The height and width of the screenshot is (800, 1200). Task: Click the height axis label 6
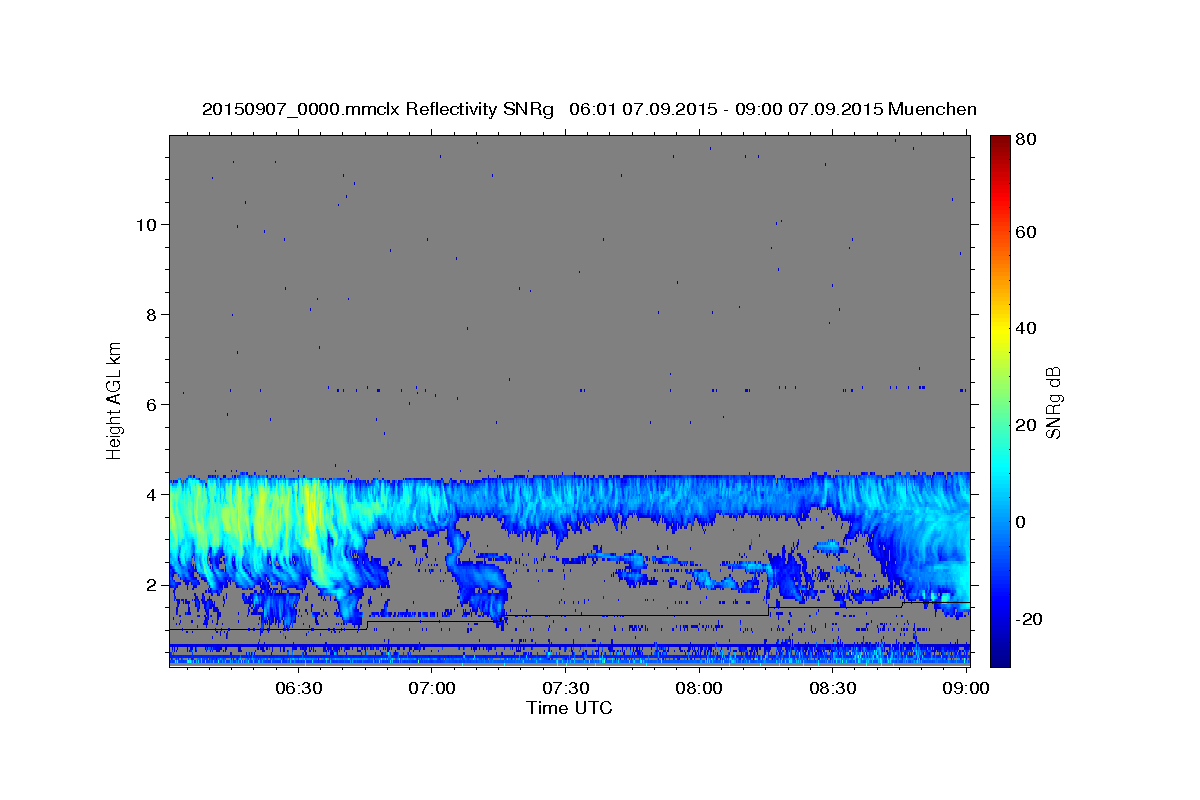[x=151, y=404]
